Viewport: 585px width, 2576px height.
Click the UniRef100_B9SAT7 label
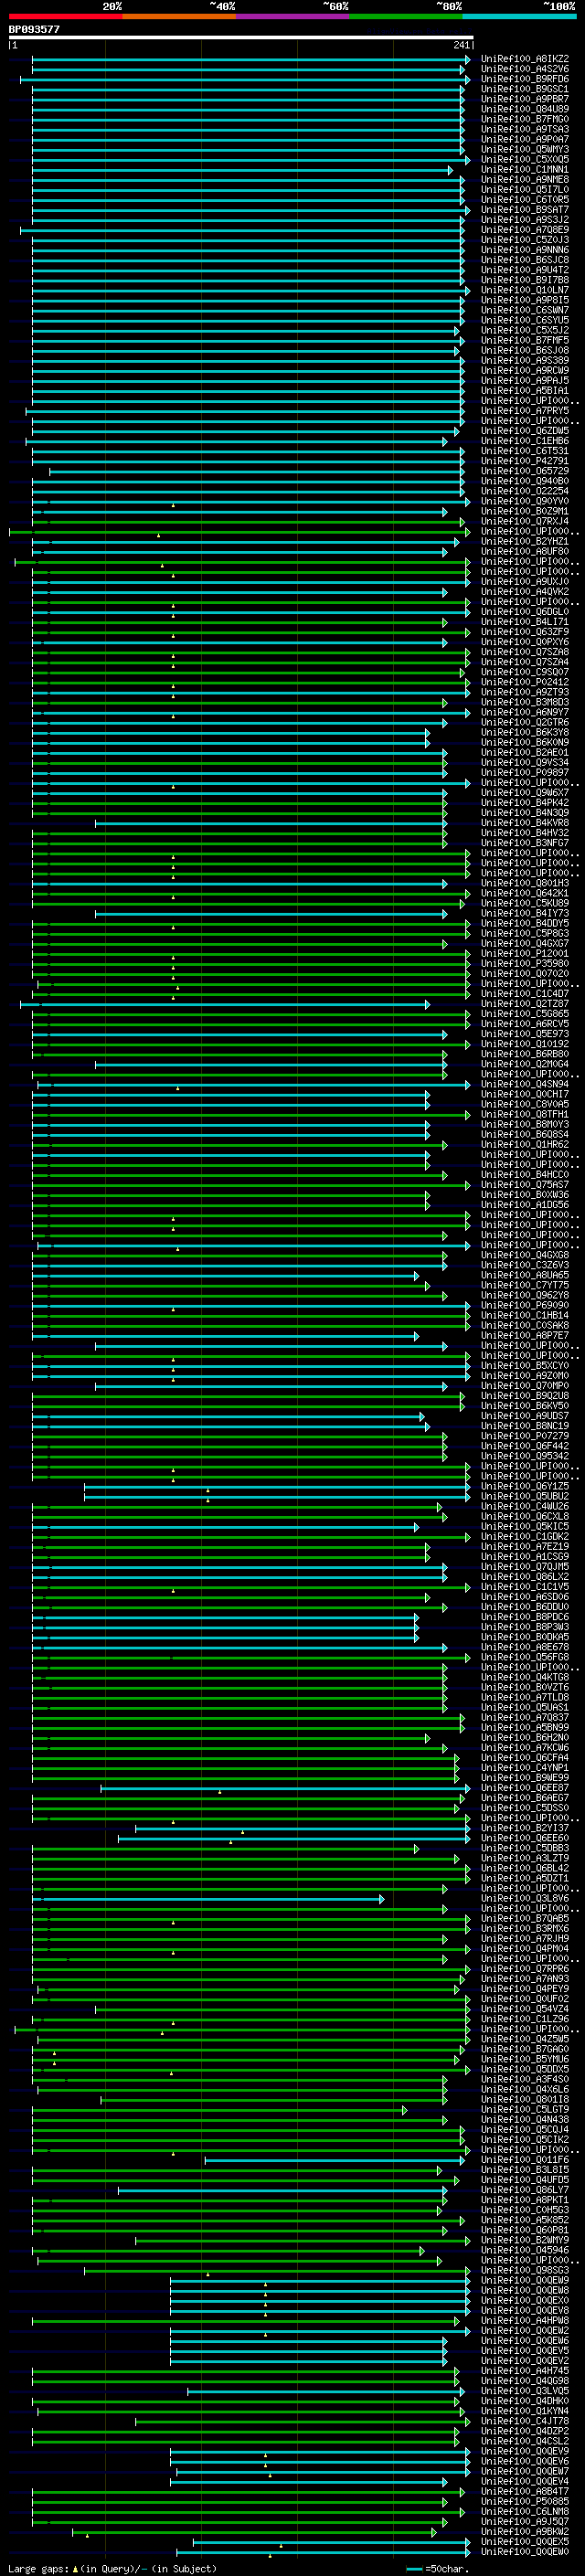click(525, 210)
